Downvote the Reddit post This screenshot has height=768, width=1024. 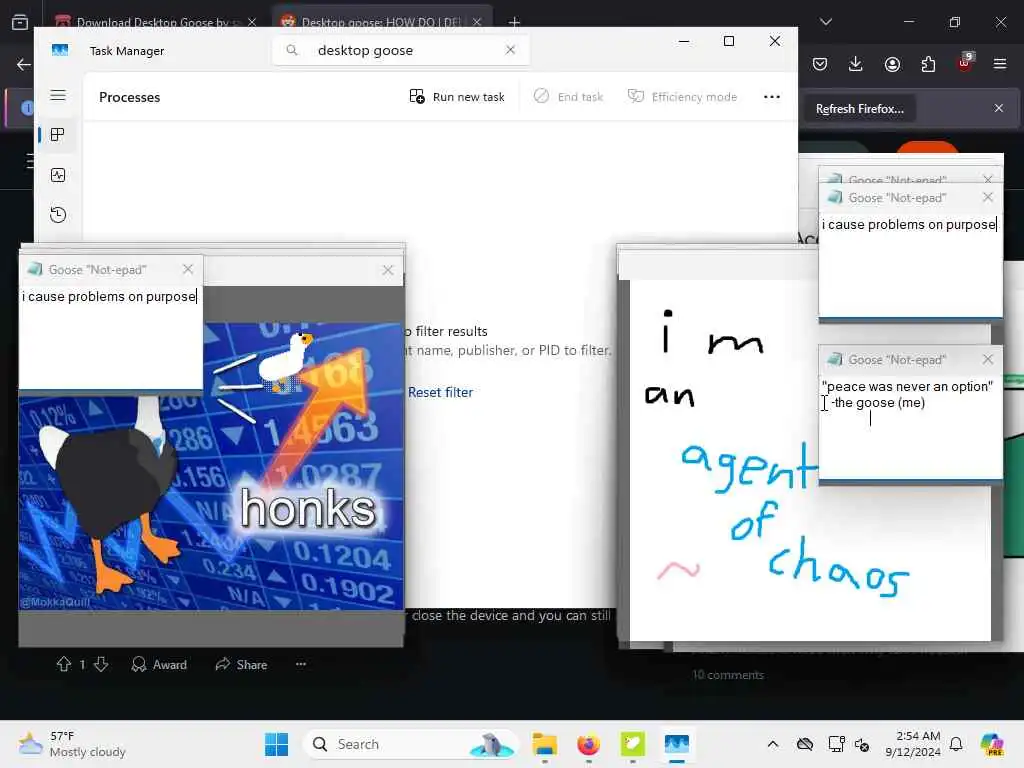pyautogui.click(x=101, y=664)
